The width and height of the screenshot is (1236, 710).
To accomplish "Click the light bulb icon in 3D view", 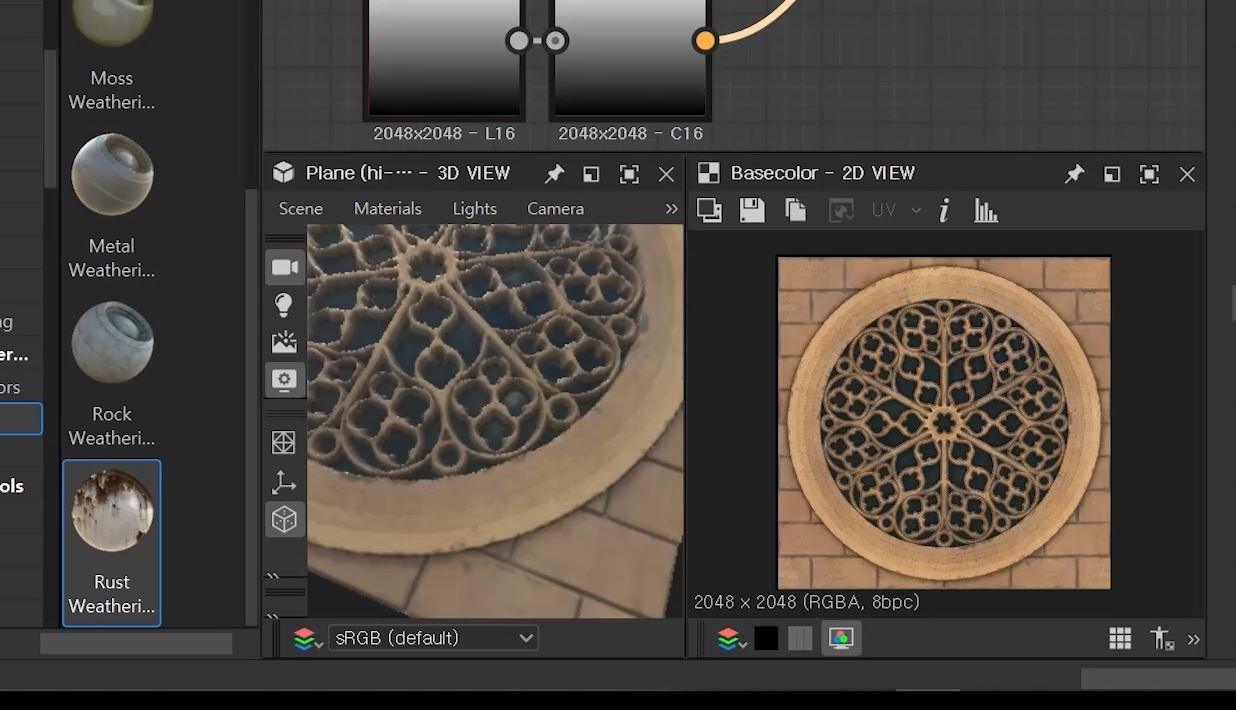I will click(284, 305).
